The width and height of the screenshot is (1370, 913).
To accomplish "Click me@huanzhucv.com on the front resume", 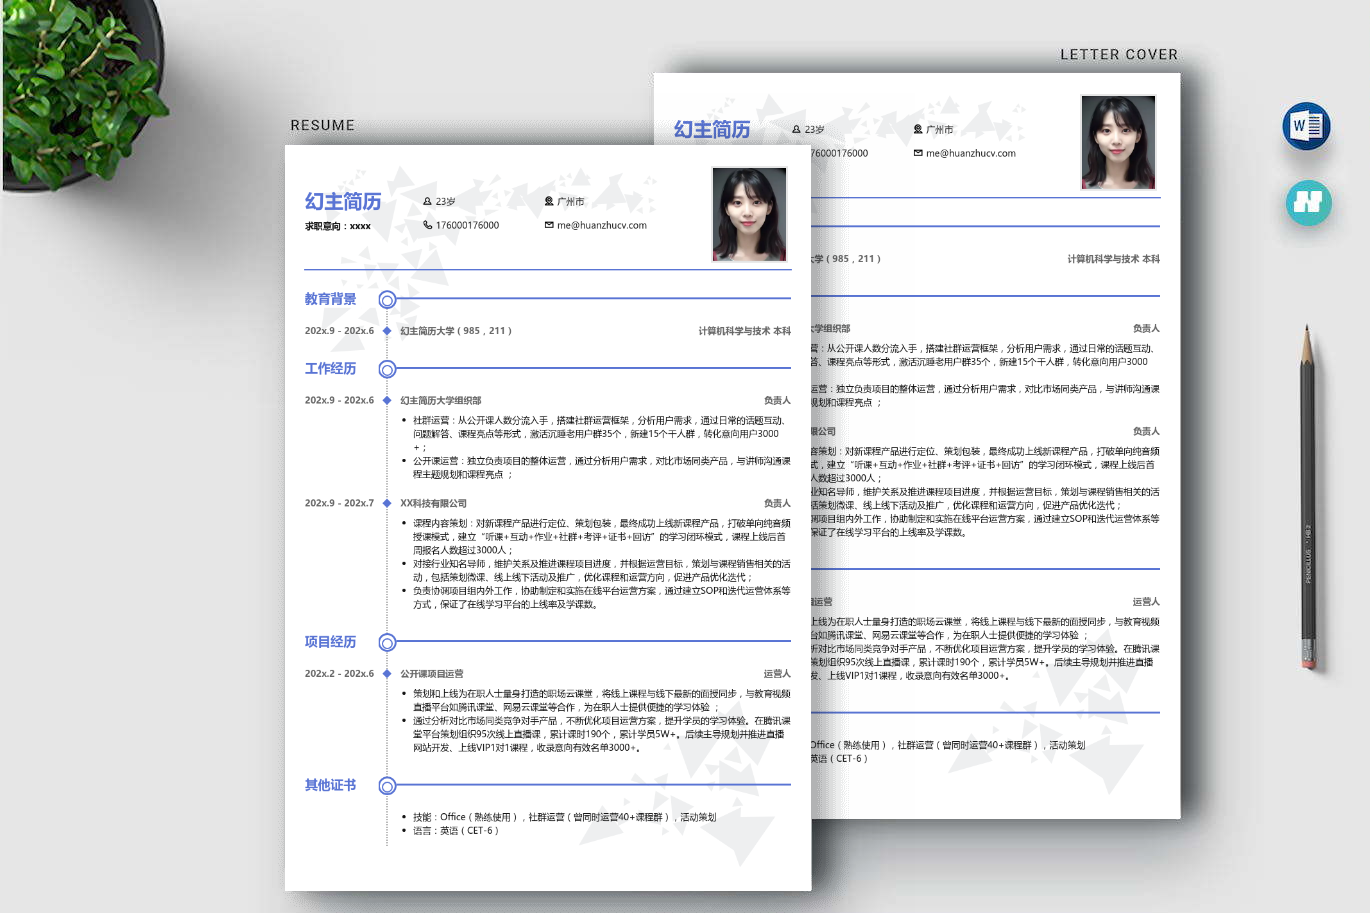I will (602, 225).
